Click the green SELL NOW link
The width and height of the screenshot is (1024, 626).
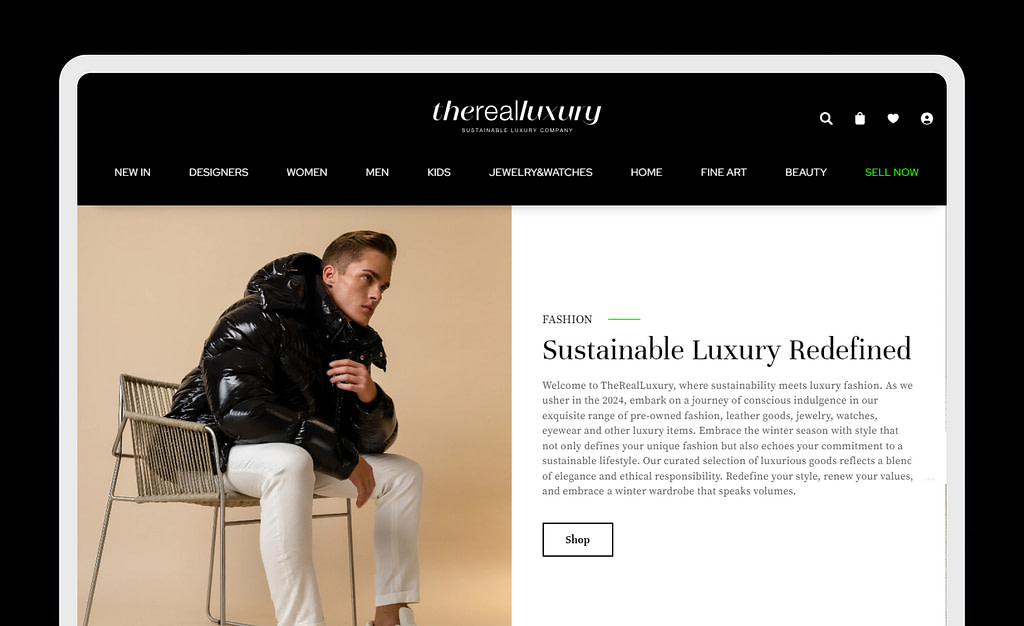[x=891, y=172]
